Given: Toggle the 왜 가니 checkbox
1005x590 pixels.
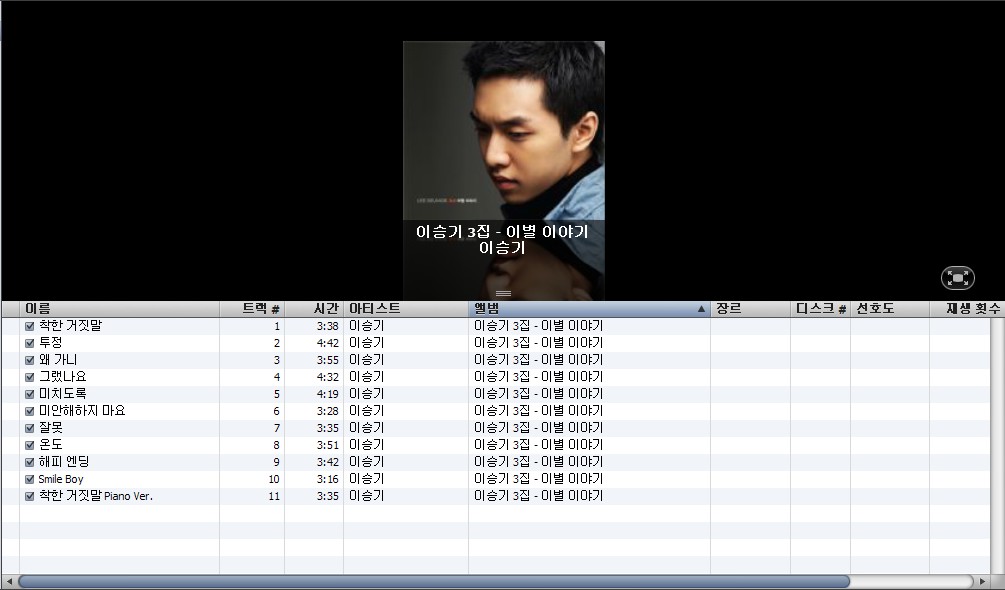Looking at the screenshot, I should click(29, 360).
